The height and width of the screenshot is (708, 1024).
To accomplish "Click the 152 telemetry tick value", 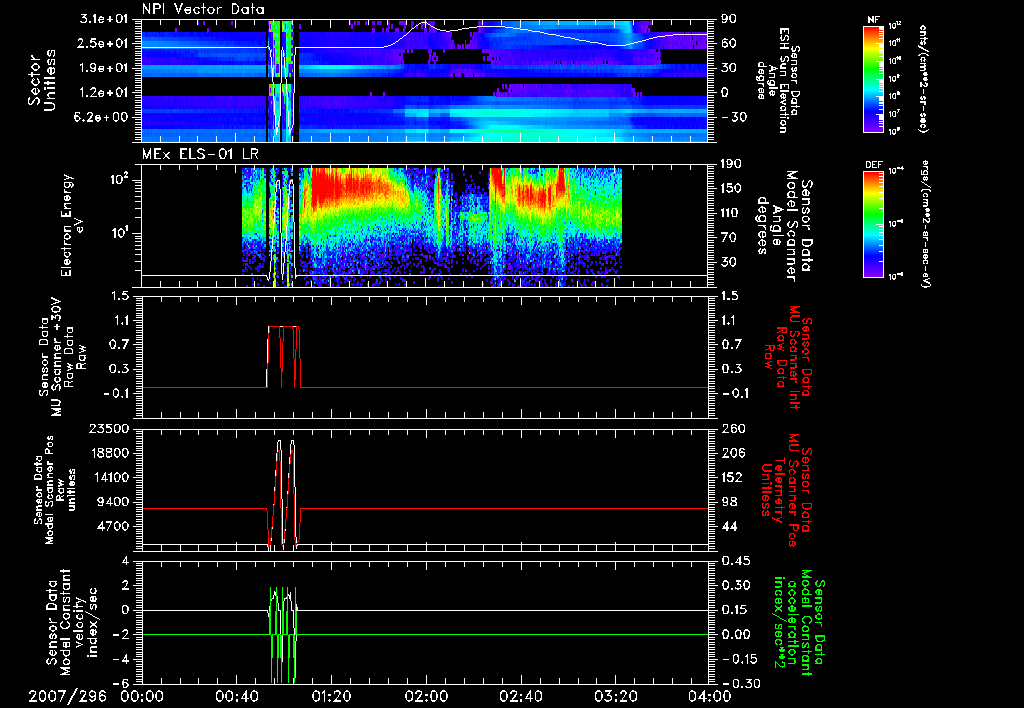I will [x=733, y=477].
